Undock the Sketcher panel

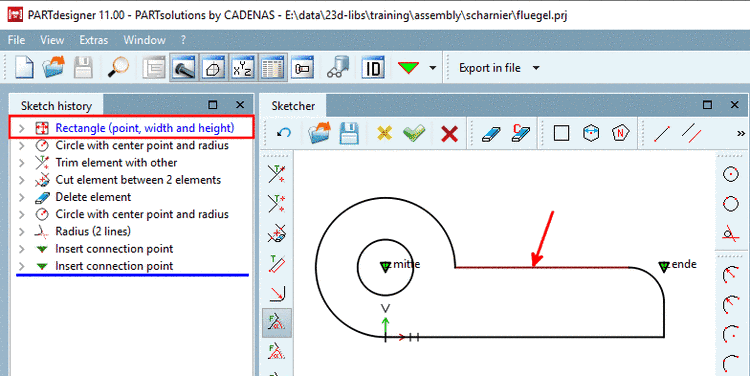[x=707, y=105]
